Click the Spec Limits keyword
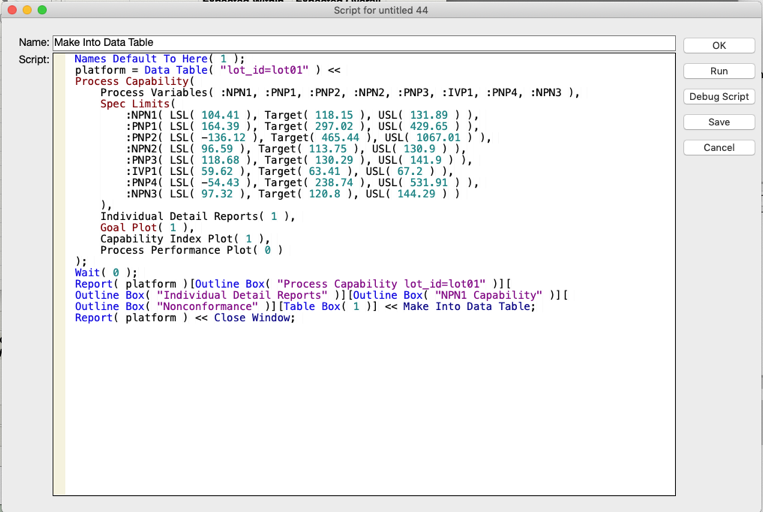Image resolution: width=763 pixels, height=512 pixels. point(135,104)
